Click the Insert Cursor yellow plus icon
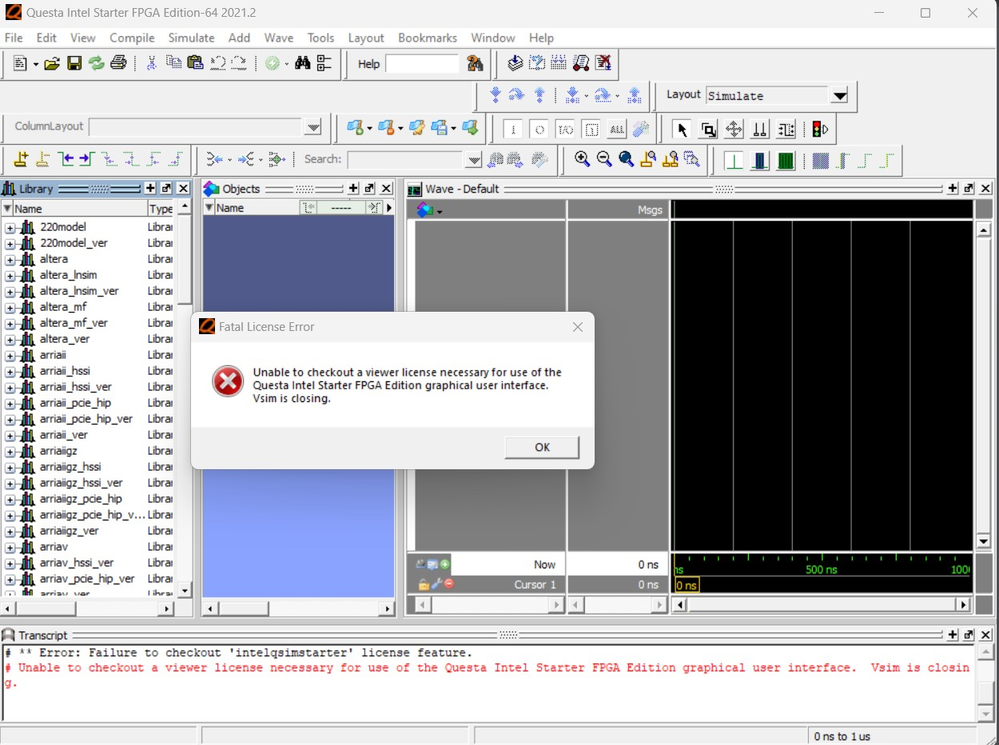999x745 pixels. coord(20,159)
